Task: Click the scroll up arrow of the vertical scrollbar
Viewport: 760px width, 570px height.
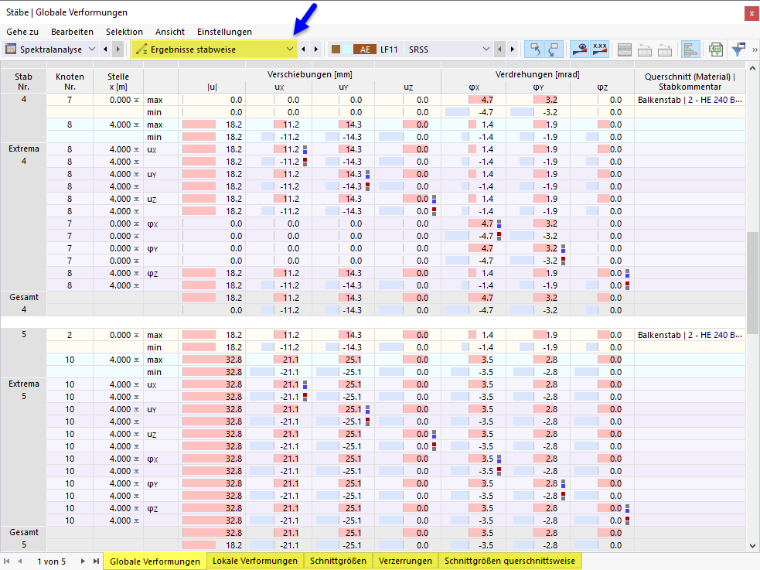Action: point(752,68)
